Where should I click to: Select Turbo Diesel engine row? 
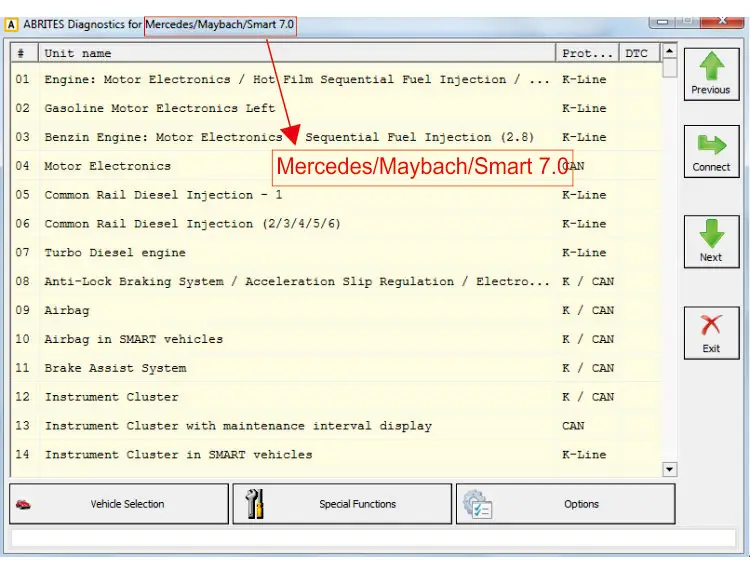(x=336, y=253)
